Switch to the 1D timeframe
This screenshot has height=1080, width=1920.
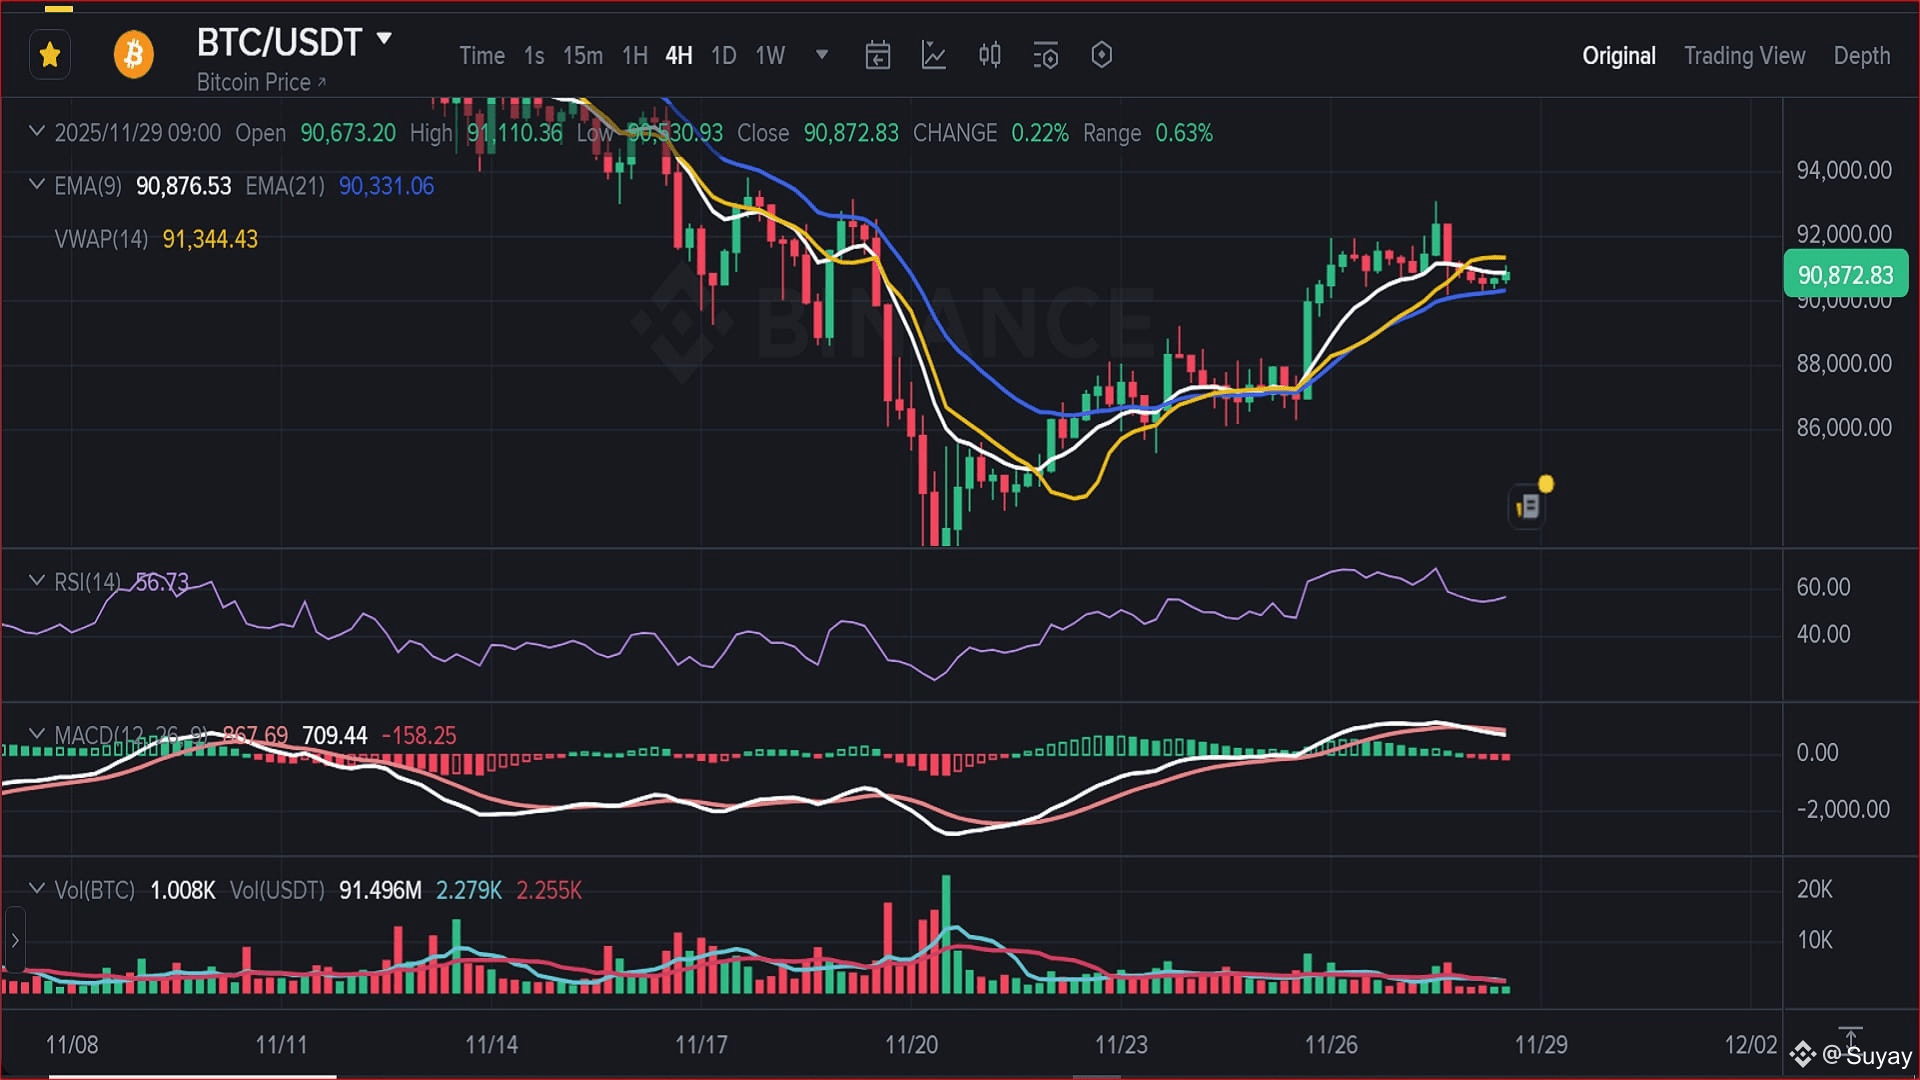coord(723,56)
